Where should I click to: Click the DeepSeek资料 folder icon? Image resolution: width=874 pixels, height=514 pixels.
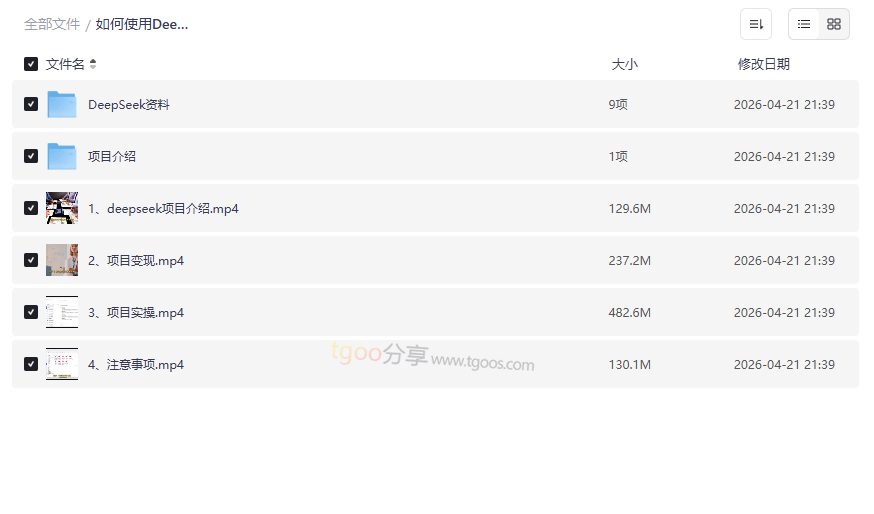[62, 104]
